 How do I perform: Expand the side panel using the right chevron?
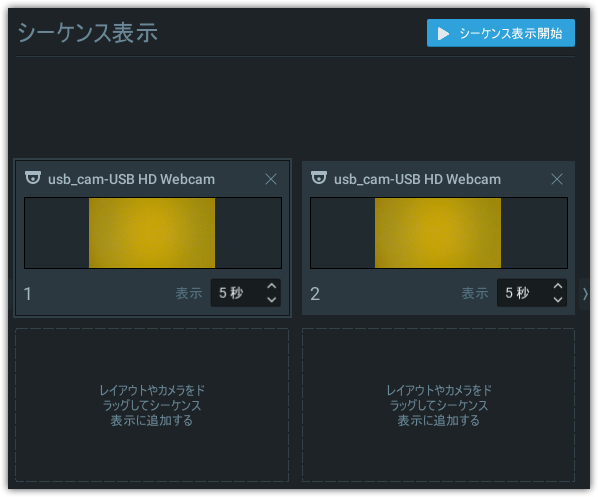[x=585, y=294]
